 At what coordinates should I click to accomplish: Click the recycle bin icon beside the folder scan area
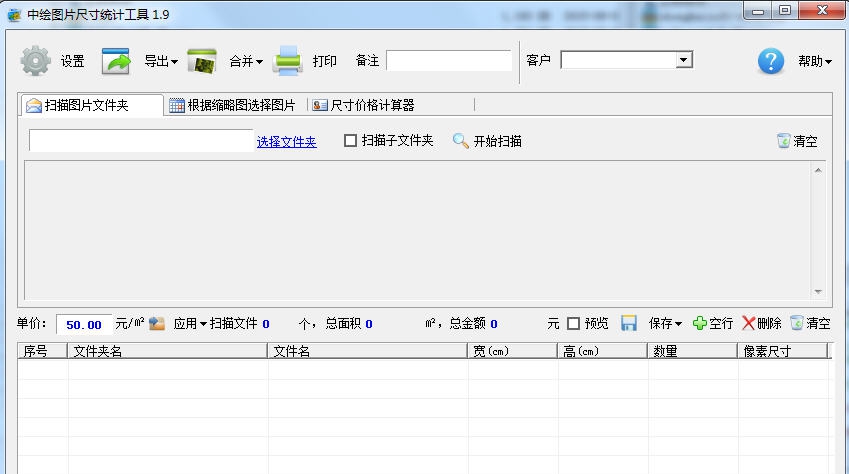[783, 141]
